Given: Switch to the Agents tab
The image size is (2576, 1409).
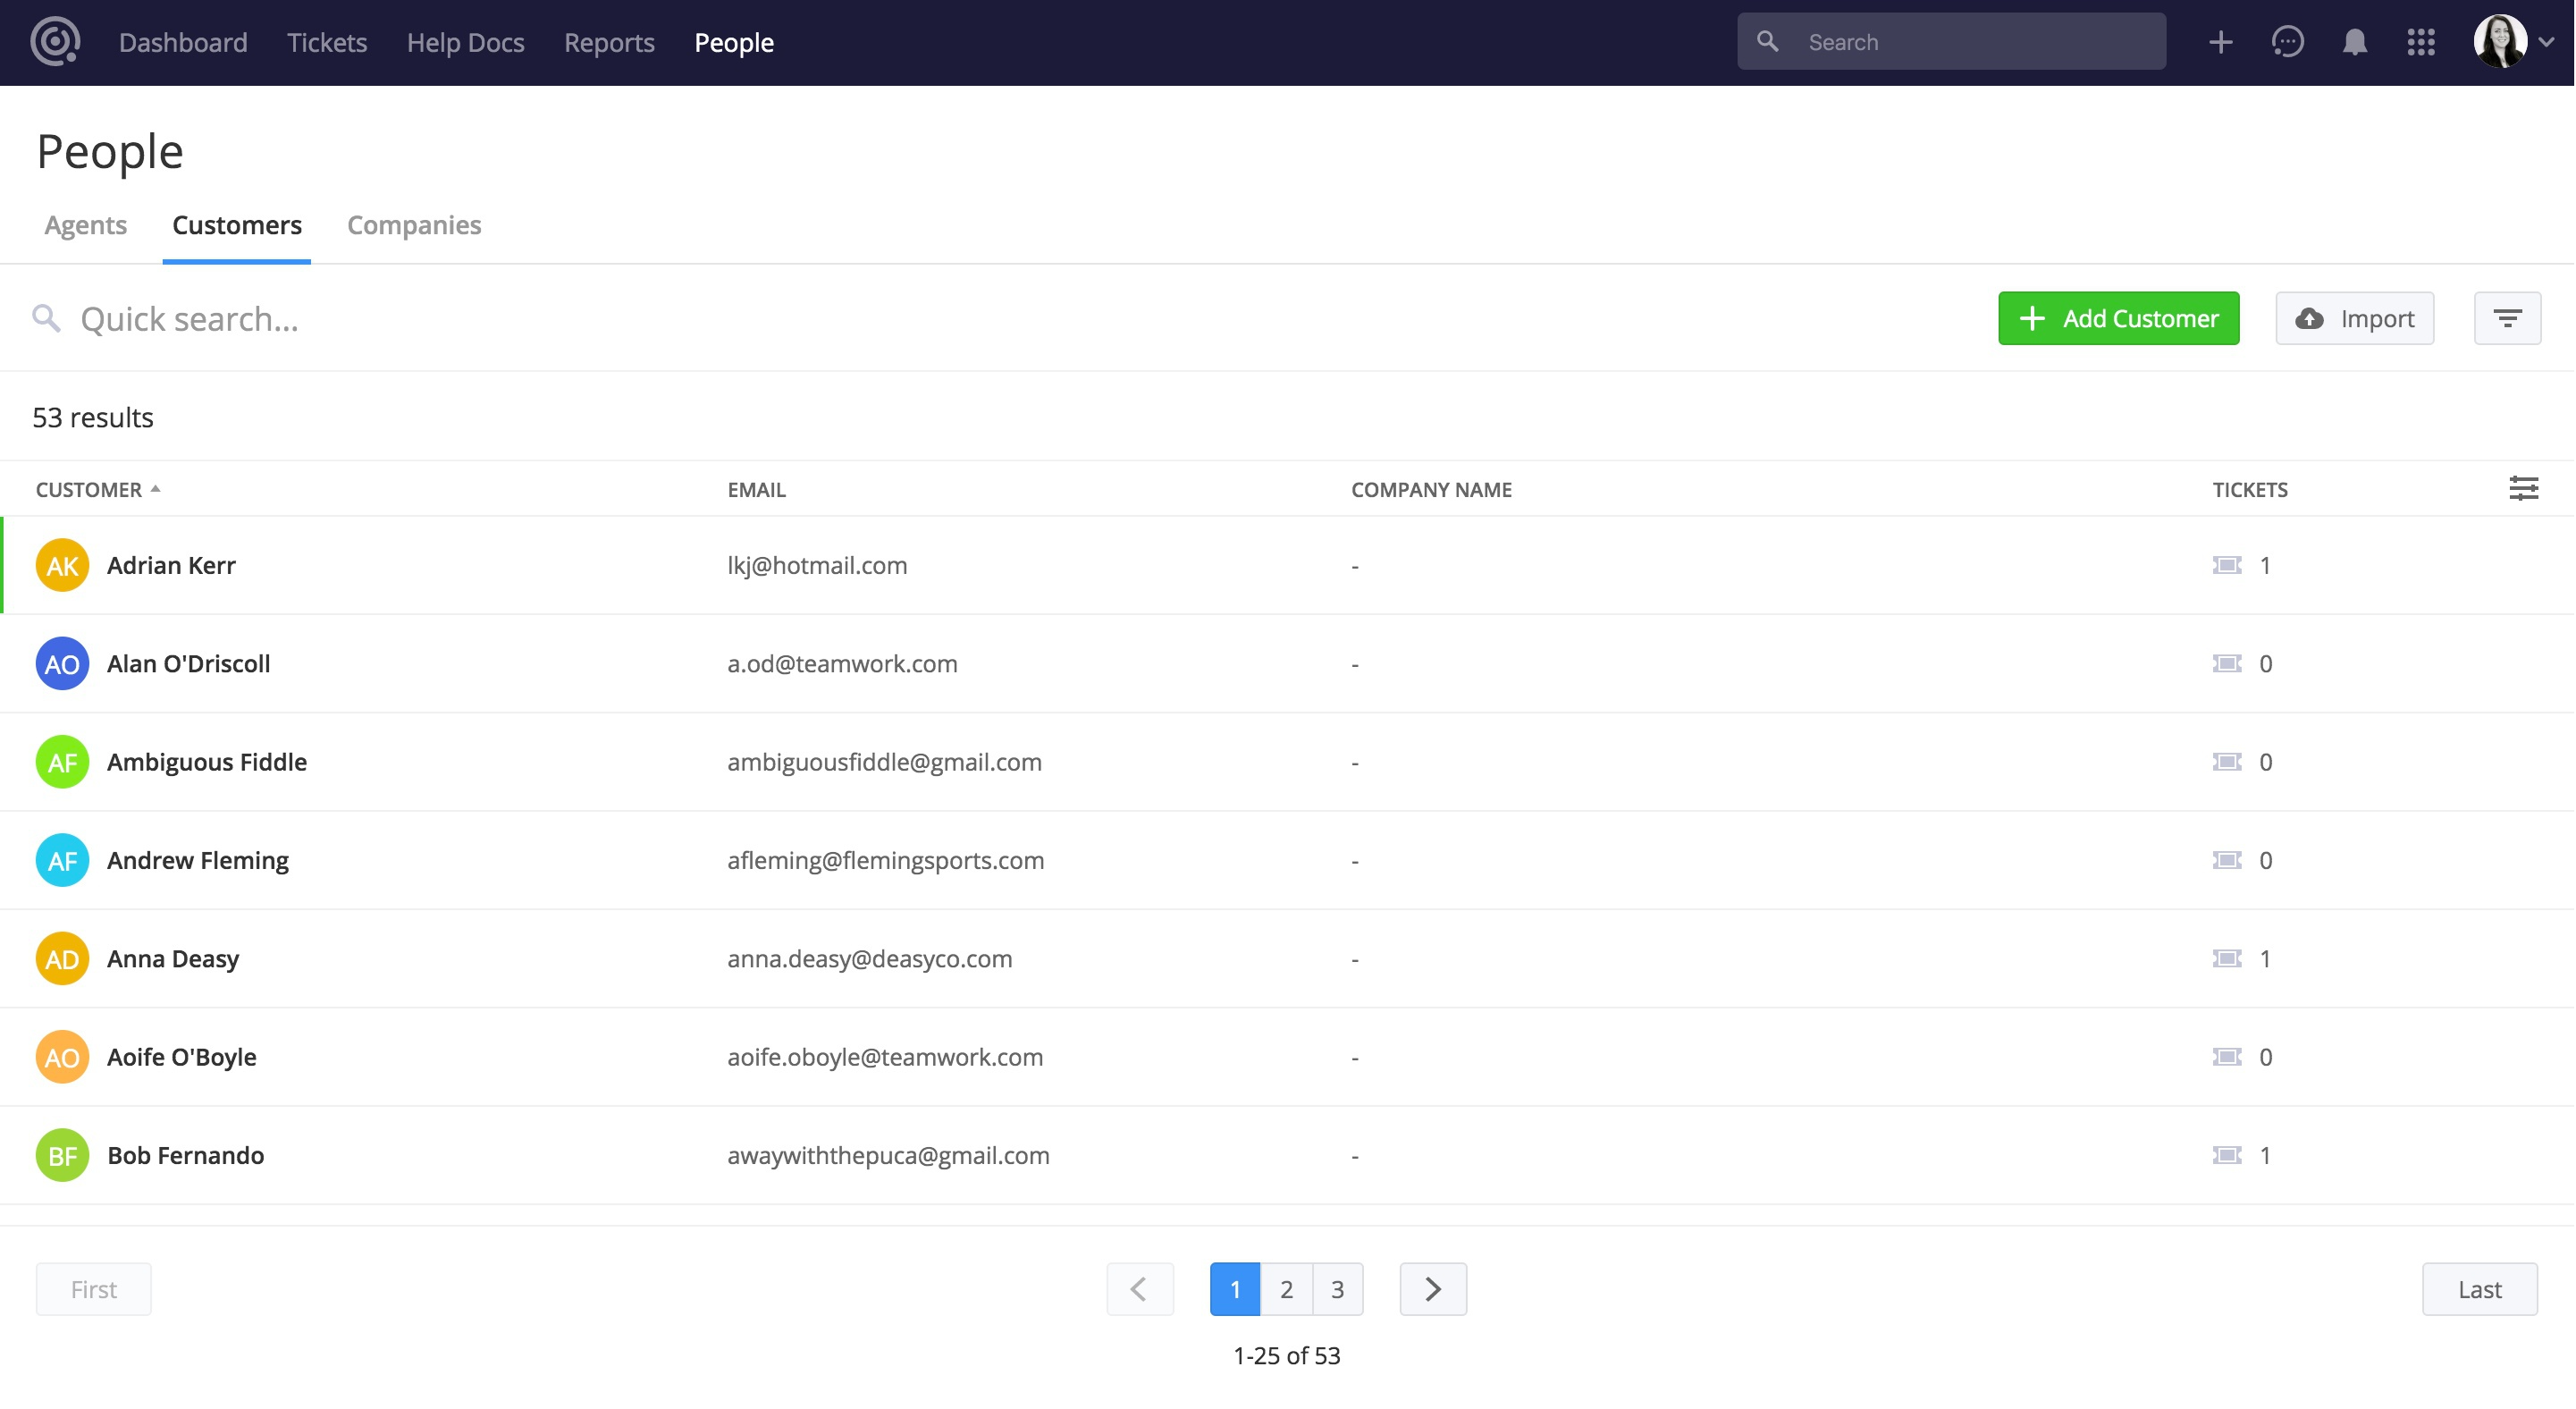Looking at the screenshot, I should (85, 225).
